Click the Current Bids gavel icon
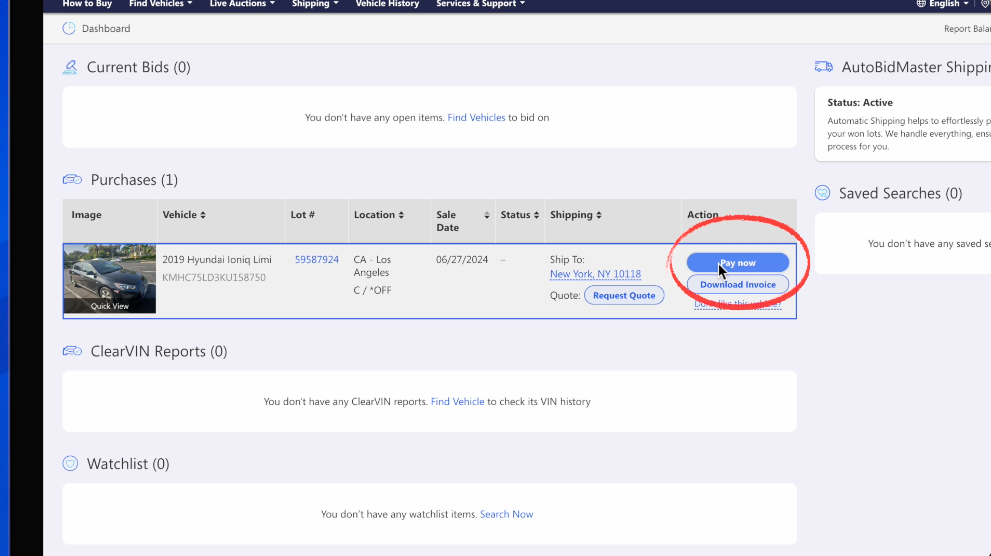 click(x=70, y=68)
